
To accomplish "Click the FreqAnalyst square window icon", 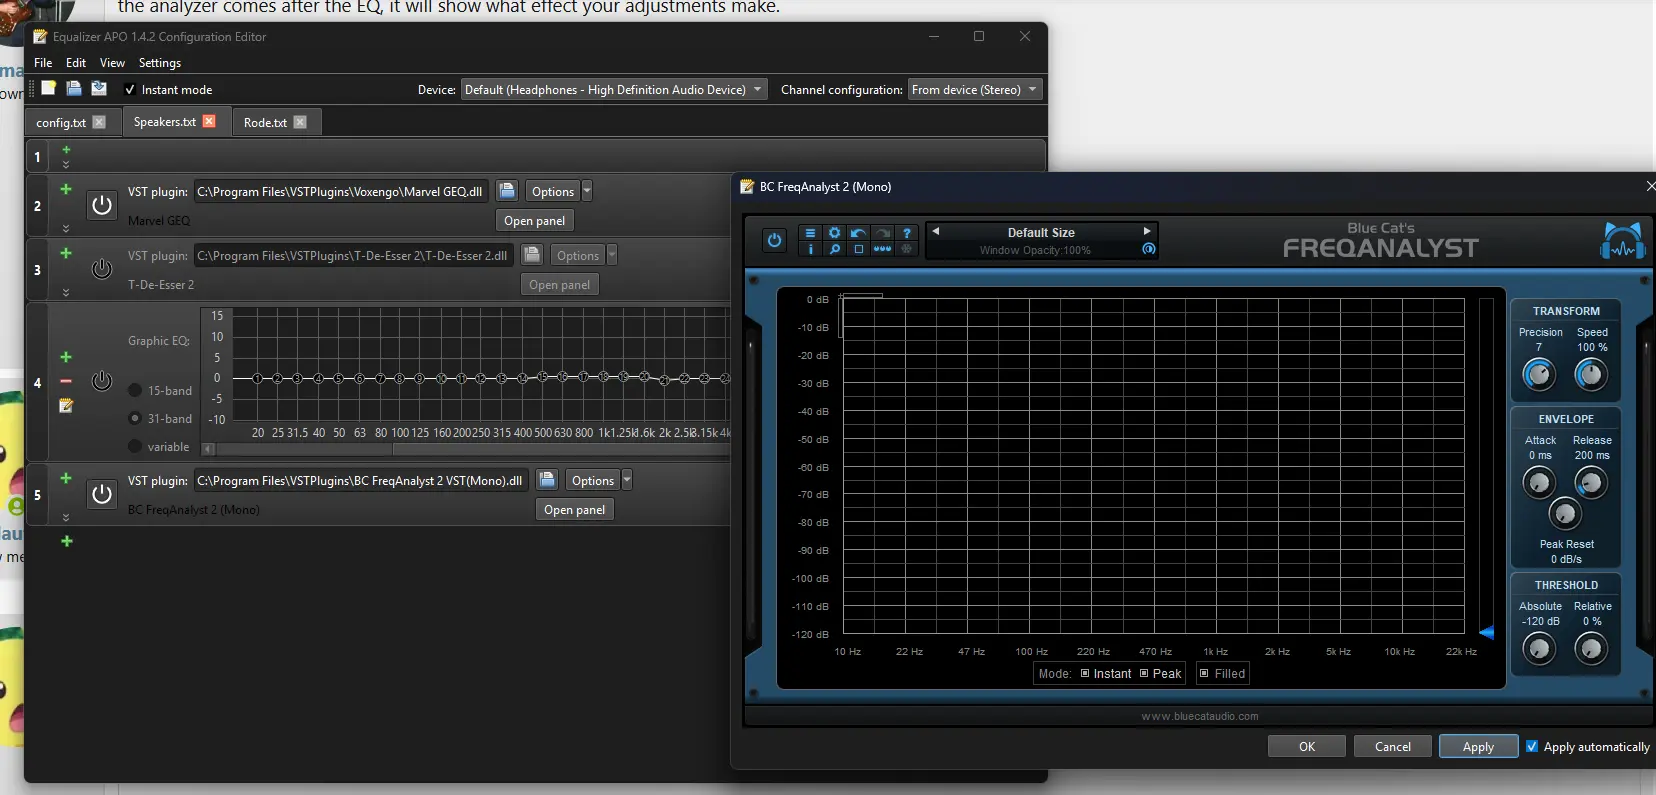I will (x=858, y=249).
